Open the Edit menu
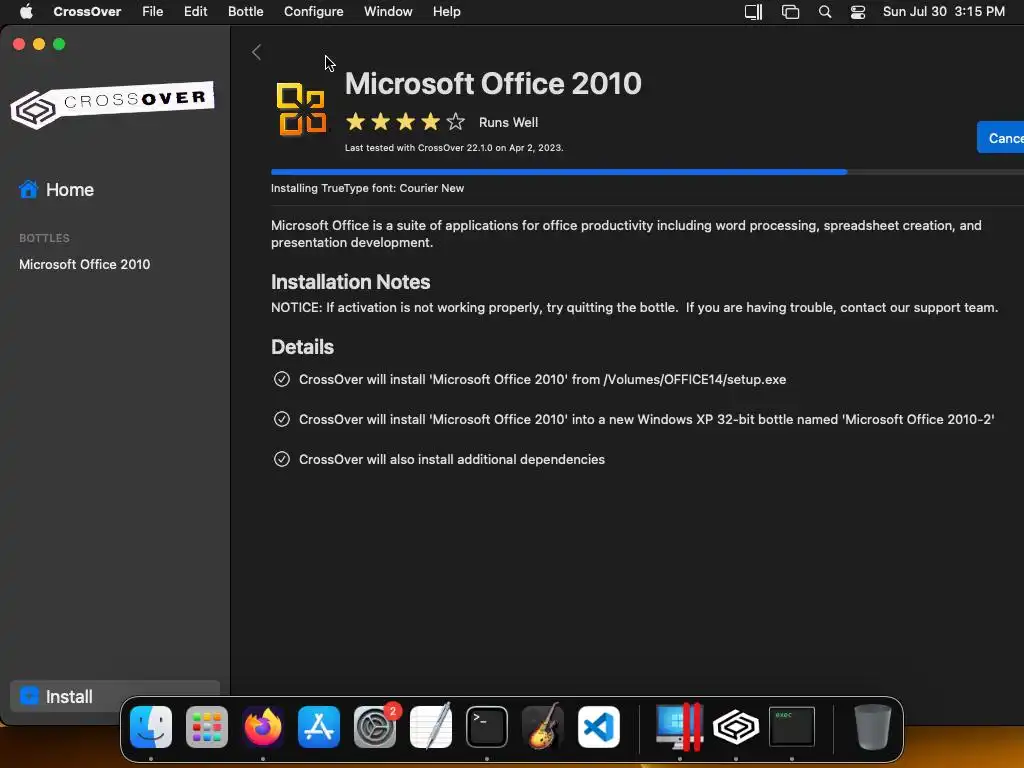Viewport: 1024px width, 768px height. [x=195, y=12]
